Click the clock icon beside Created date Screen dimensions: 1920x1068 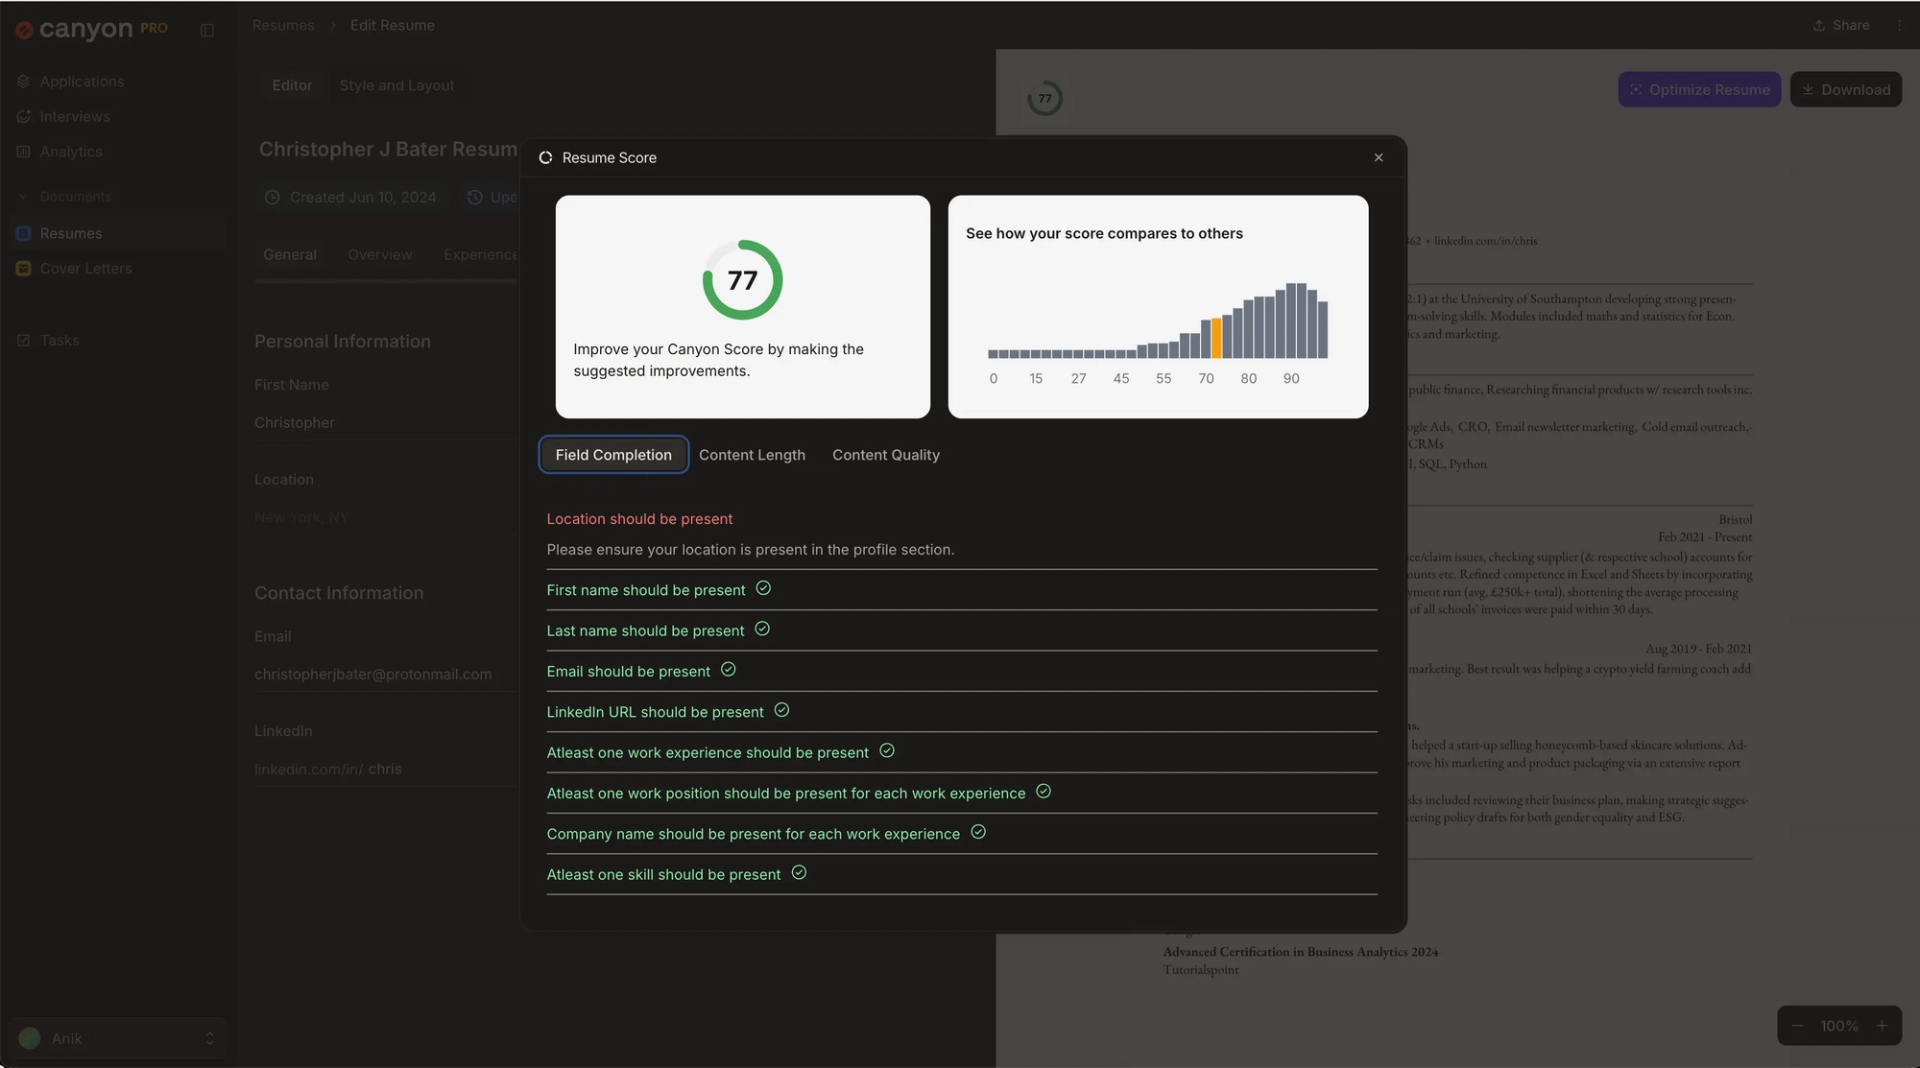coord(272,198)
